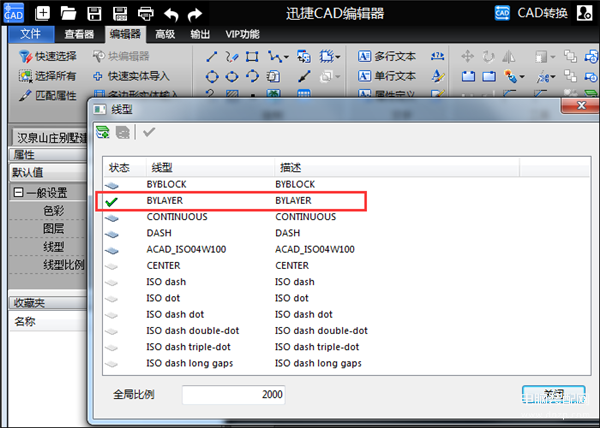Click the delete linetype icon in dialog
Screen dimensions: 600x428
(122, 132)
